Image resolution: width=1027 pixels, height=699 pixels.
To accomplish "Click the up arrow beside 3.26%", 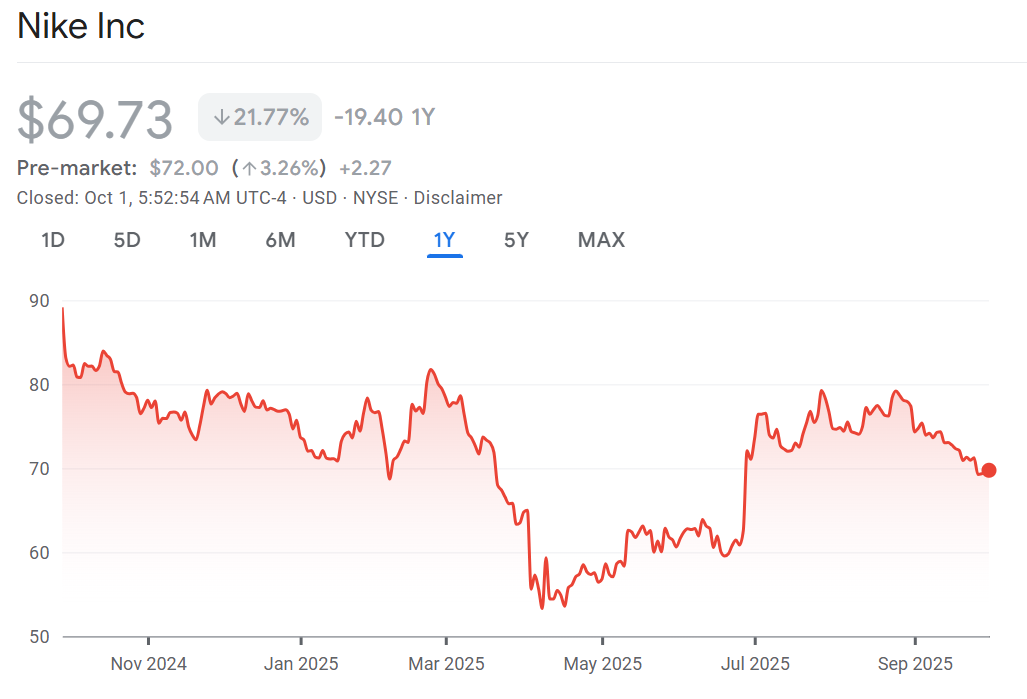I will (249, 168).
